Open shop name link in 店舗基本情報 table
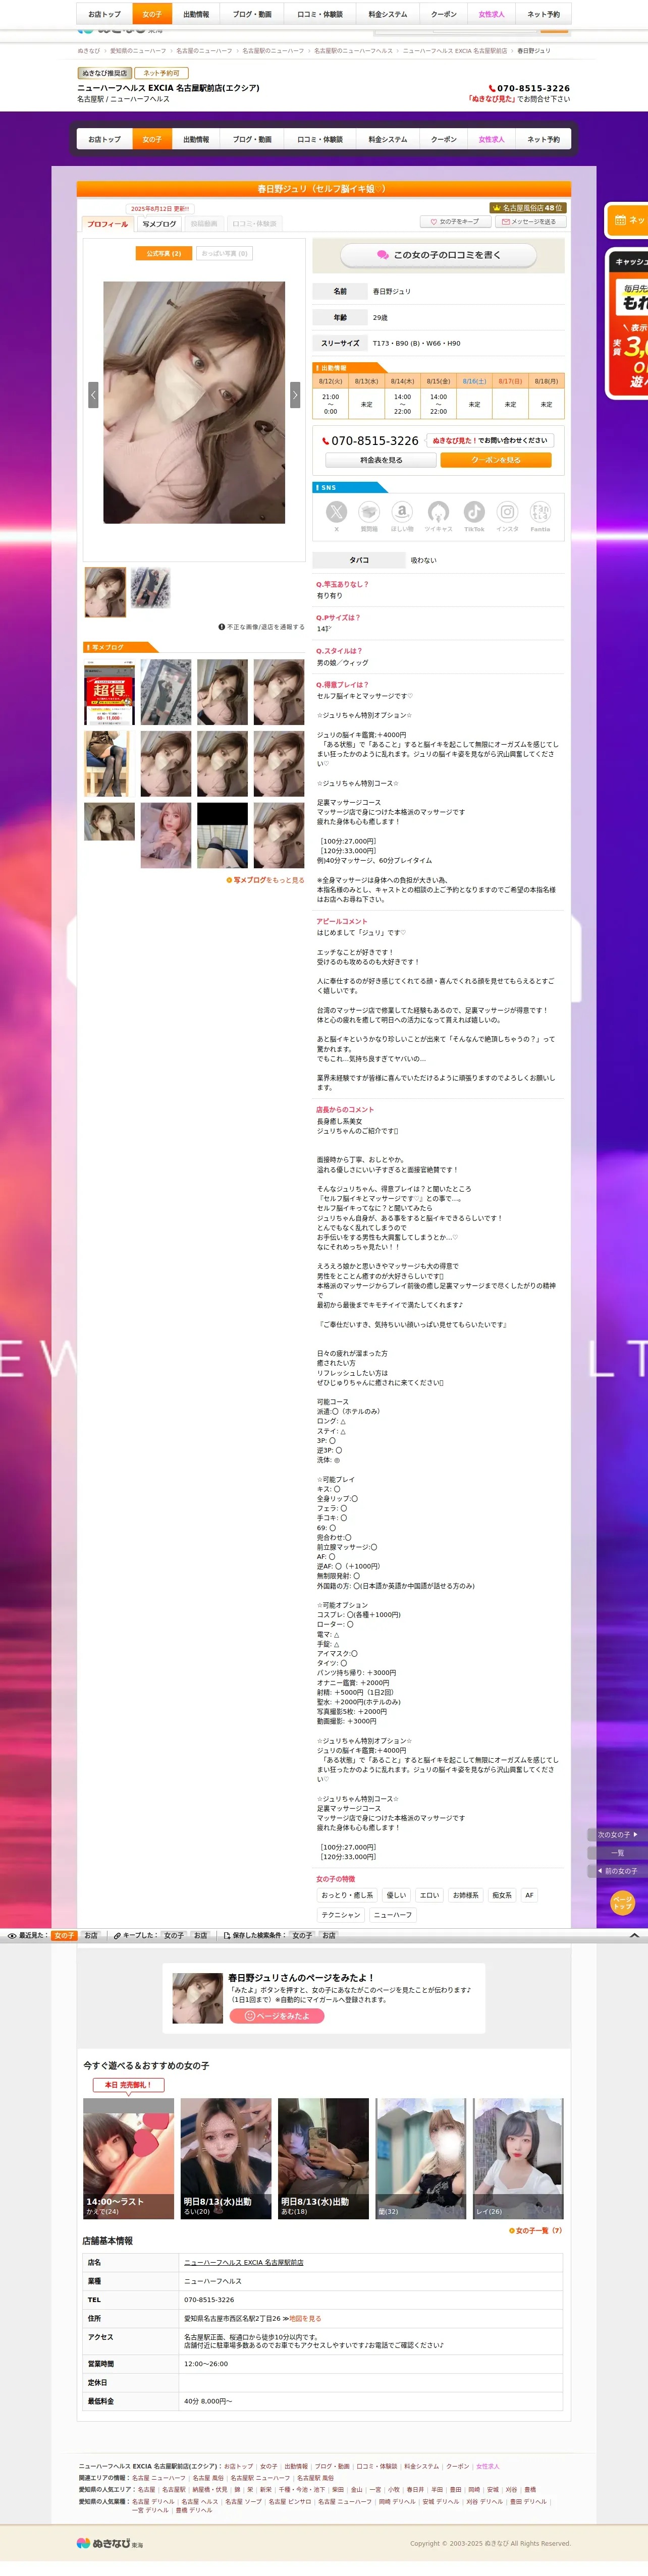Screen dimensions: 648x2576 pyautogui.click(x=244, y=2262)
